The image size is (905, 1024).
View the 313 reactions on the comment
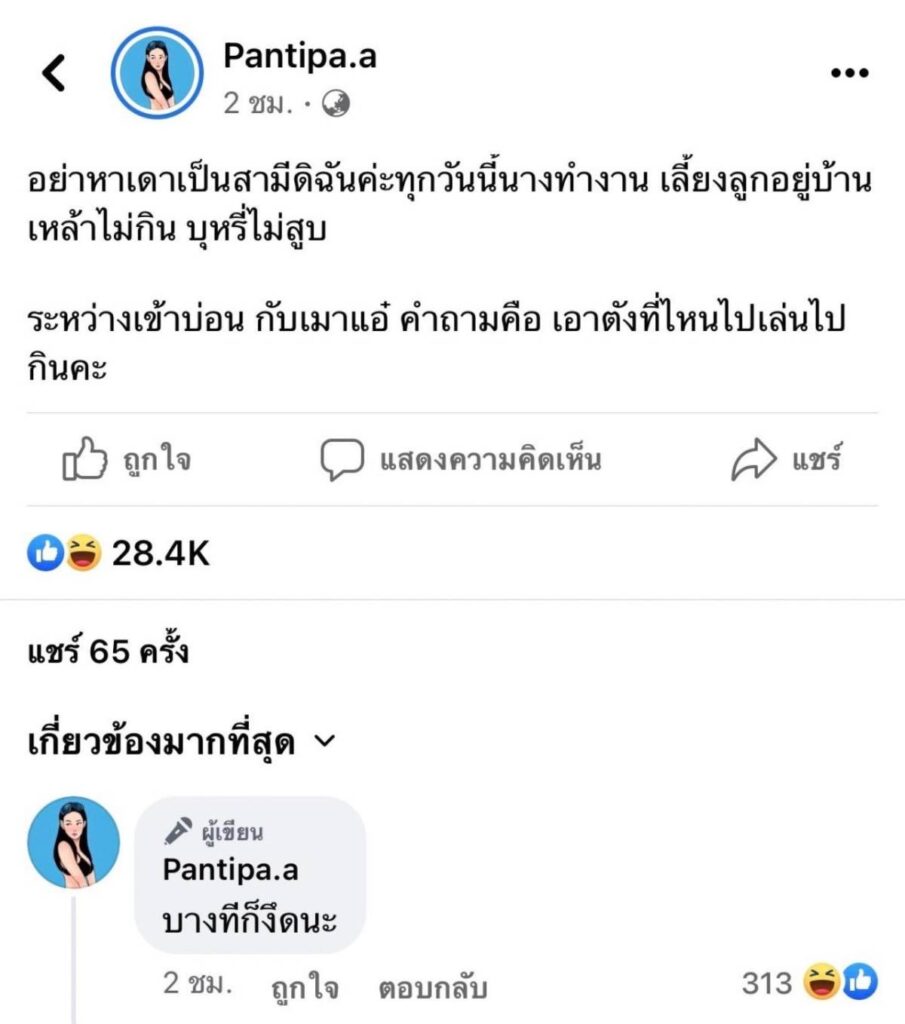[768, 984]
